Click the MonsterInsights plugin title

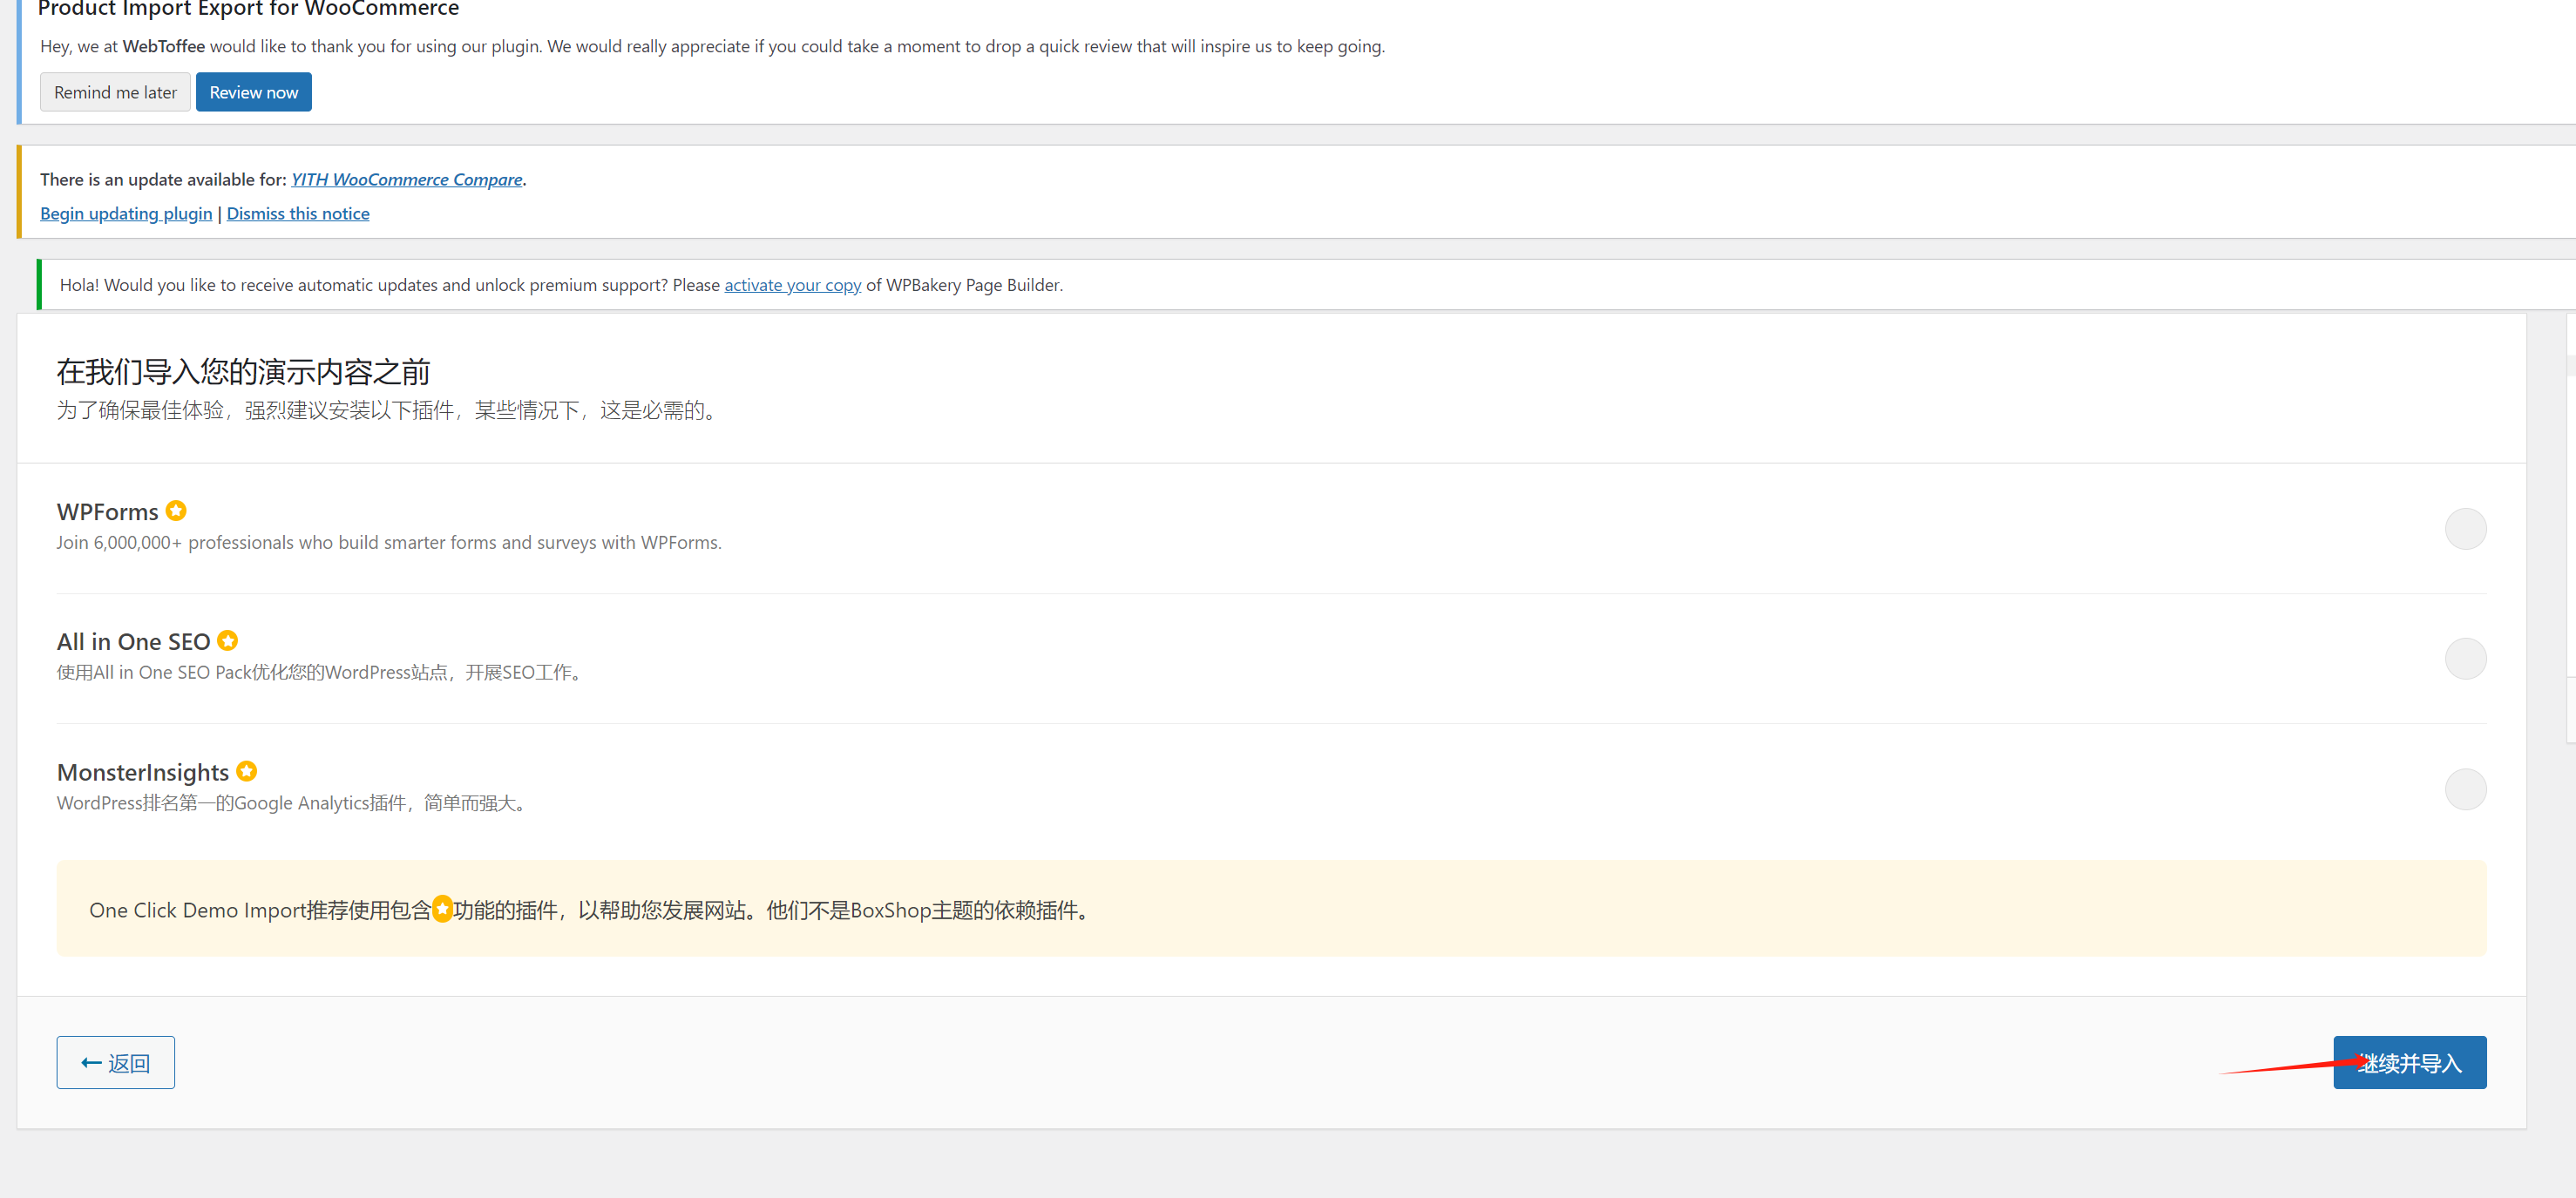click(x=143, y=772)
